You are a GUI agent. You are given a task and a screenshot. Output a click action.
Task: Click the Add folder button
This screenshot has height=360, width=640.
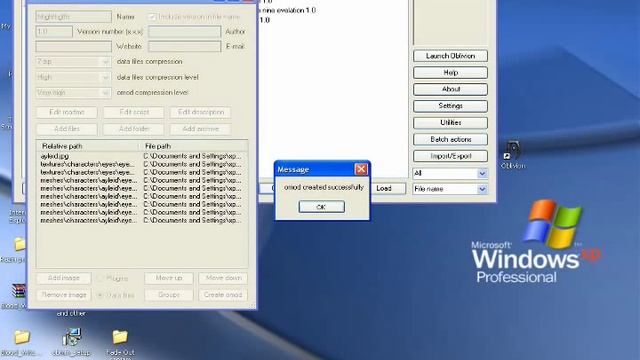pos(134,129)
